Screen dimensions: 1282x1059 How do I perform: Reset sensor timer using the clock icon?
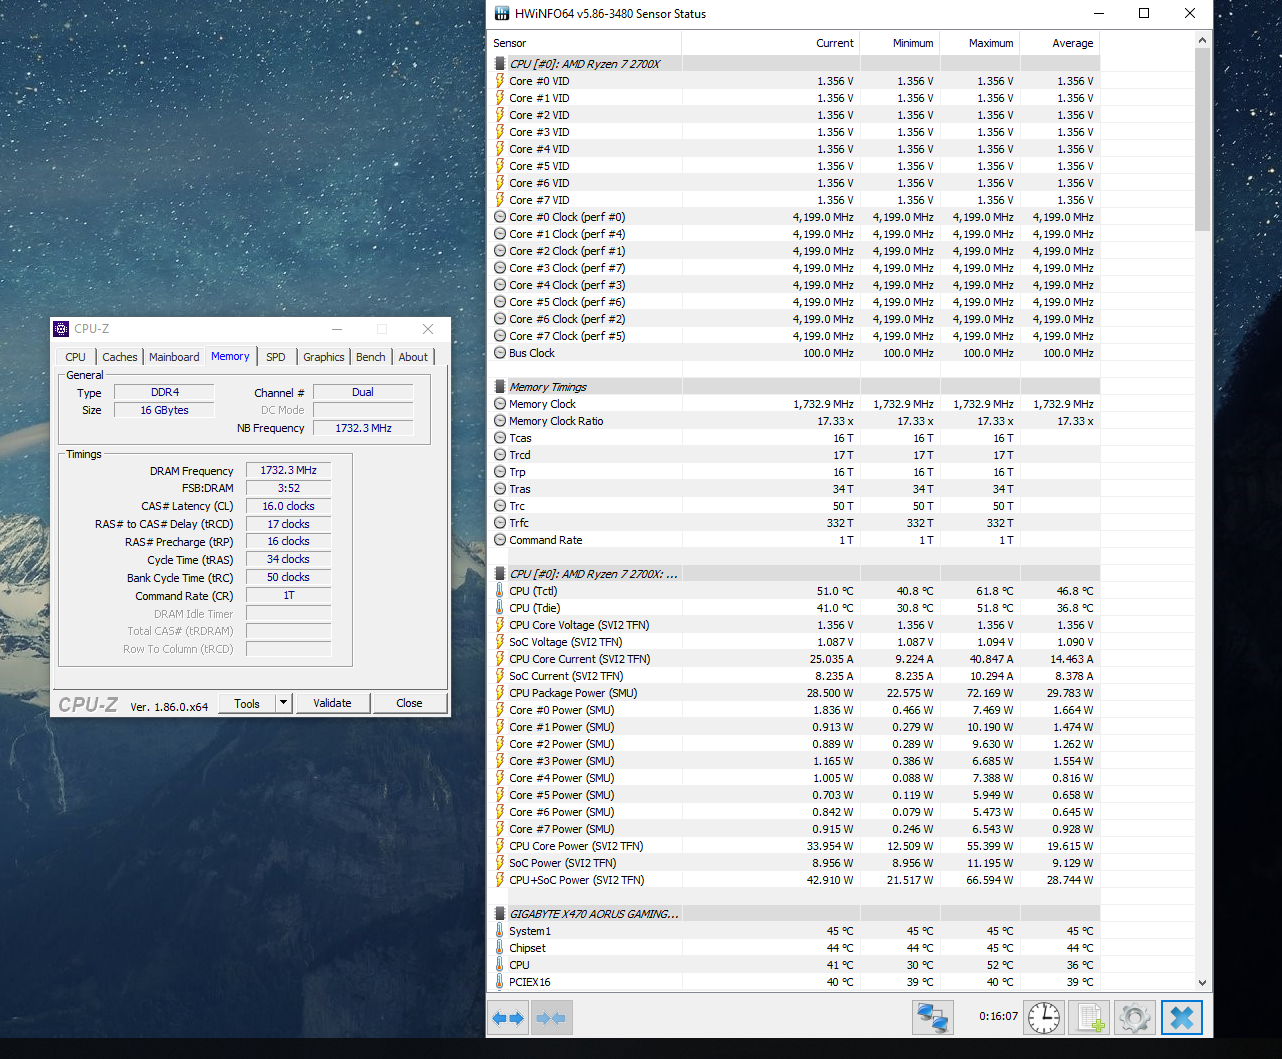[x=1043, y=1018]
